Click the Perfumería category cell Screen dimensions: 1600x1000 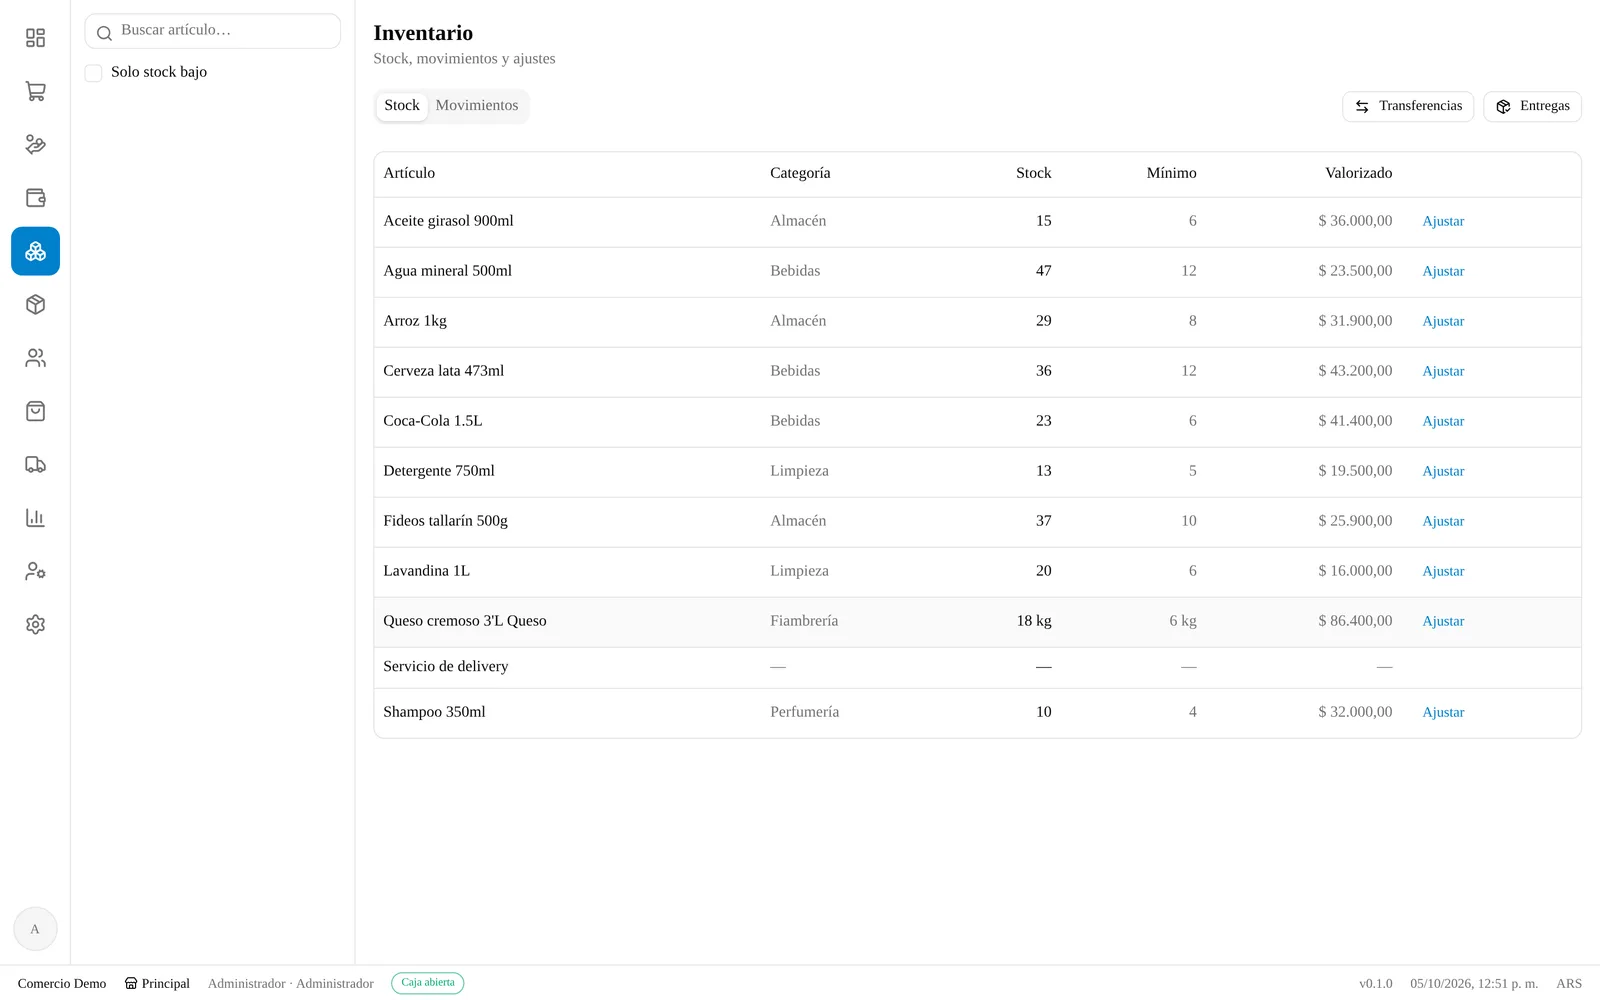coord(805,713)
